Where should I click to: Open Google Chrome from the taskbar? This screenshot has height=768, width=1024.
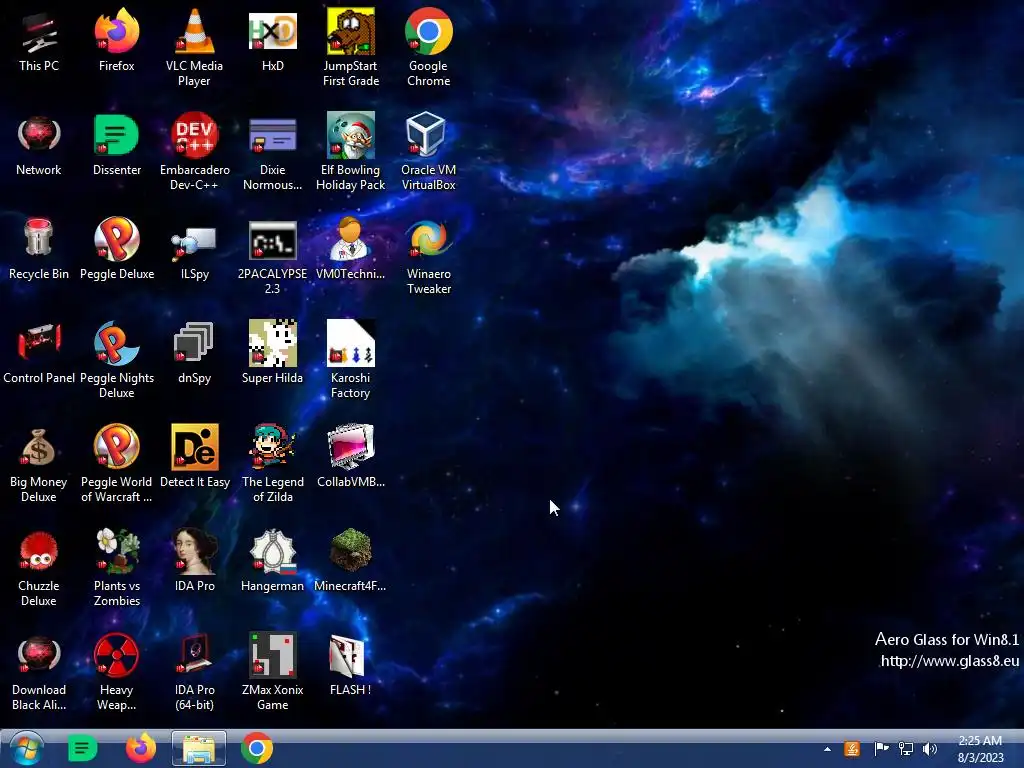tap(257, 748)
